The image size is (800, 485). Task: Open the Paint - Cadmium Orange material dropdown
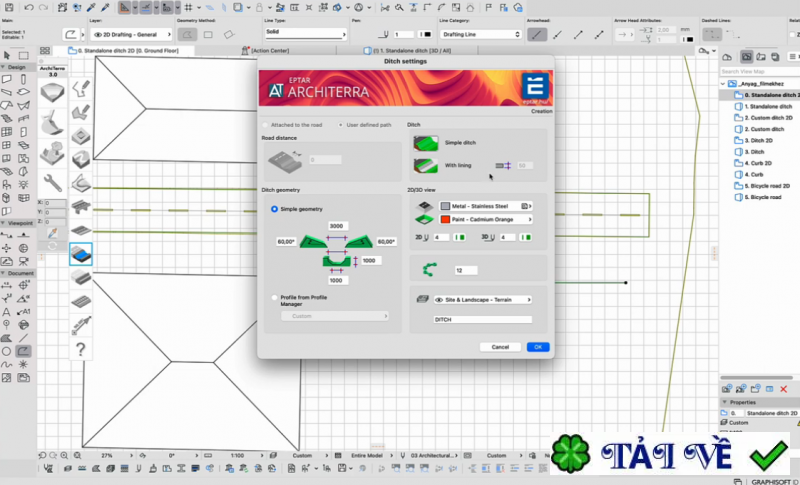pos(485,219)
